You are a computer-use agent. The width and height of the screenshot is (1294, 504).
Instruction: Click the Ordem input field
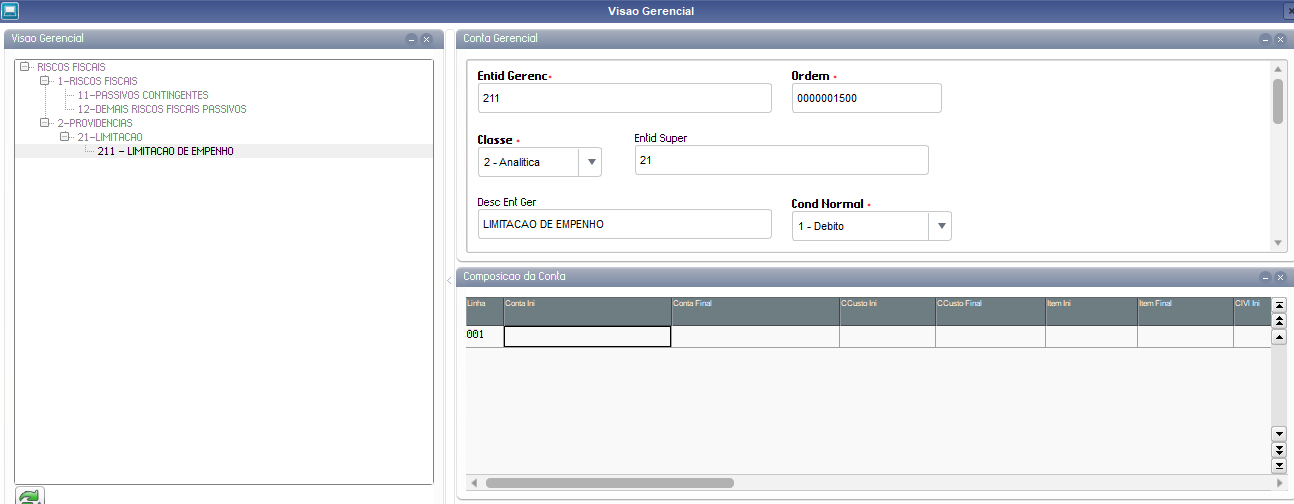[x=867, y=98]
